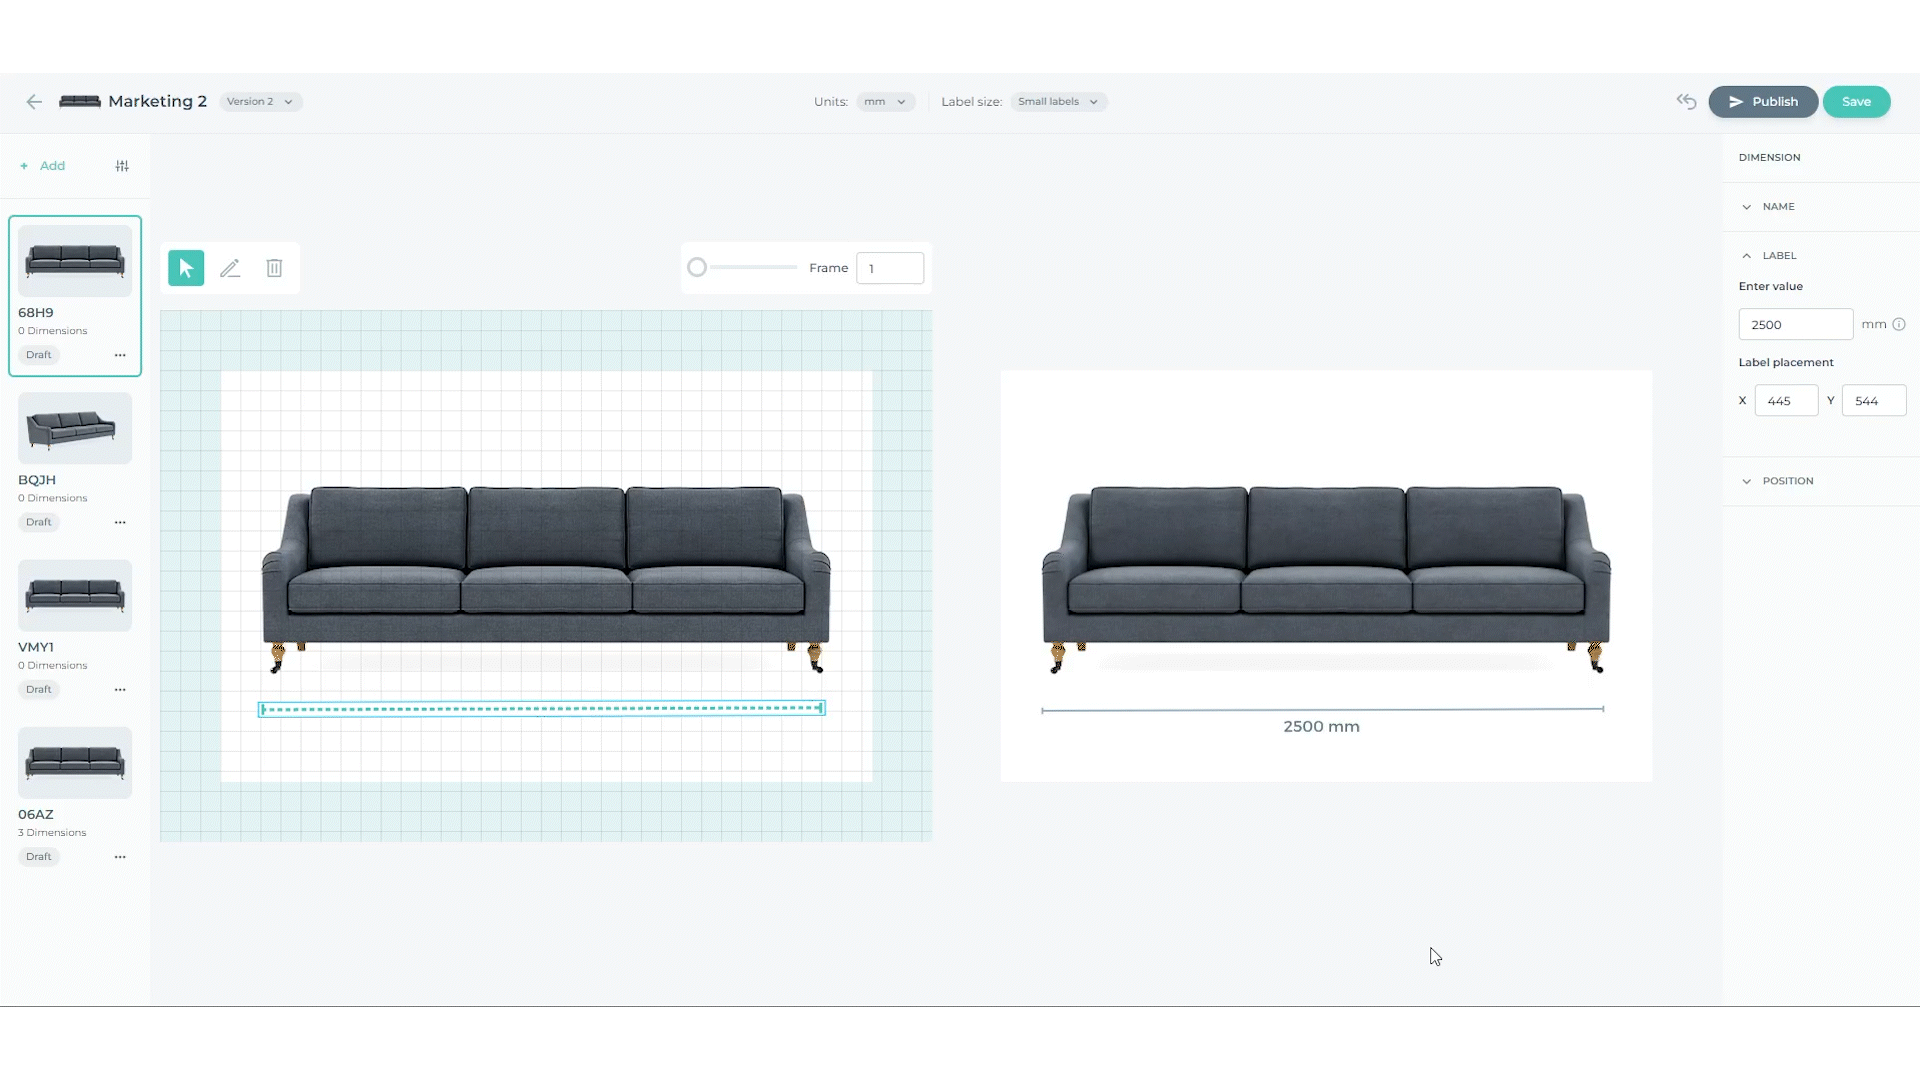Click the Publish button
The width and height of the screenshot is (1920, 1080).
click(1762, 102)
